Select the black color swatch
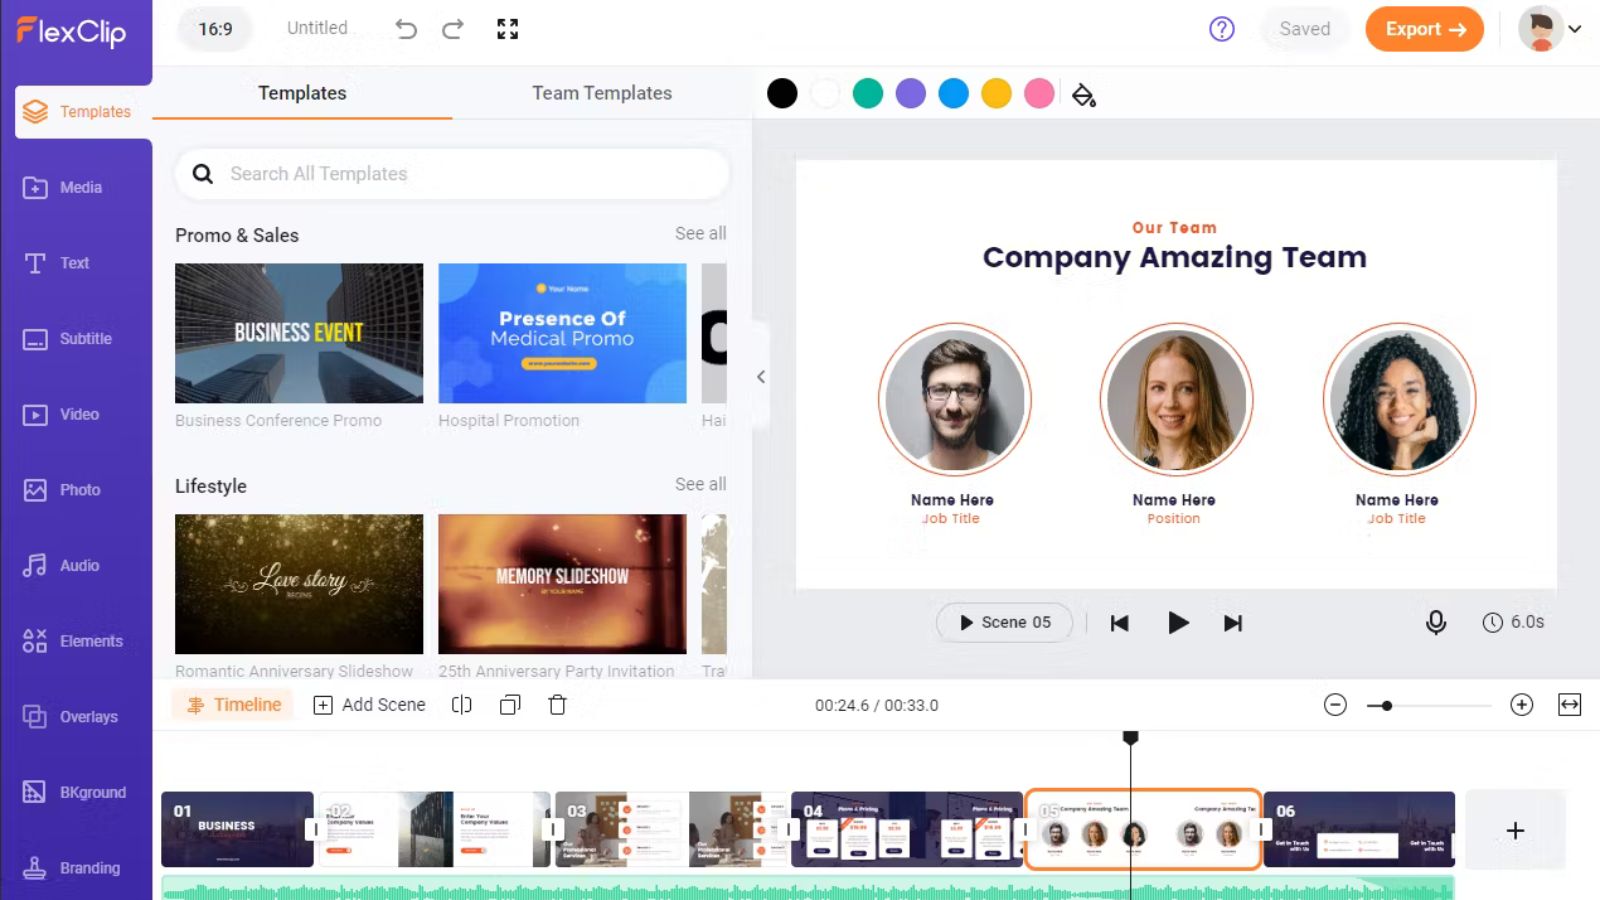The height and width of the screenshot is (900, 1600). 782,93
